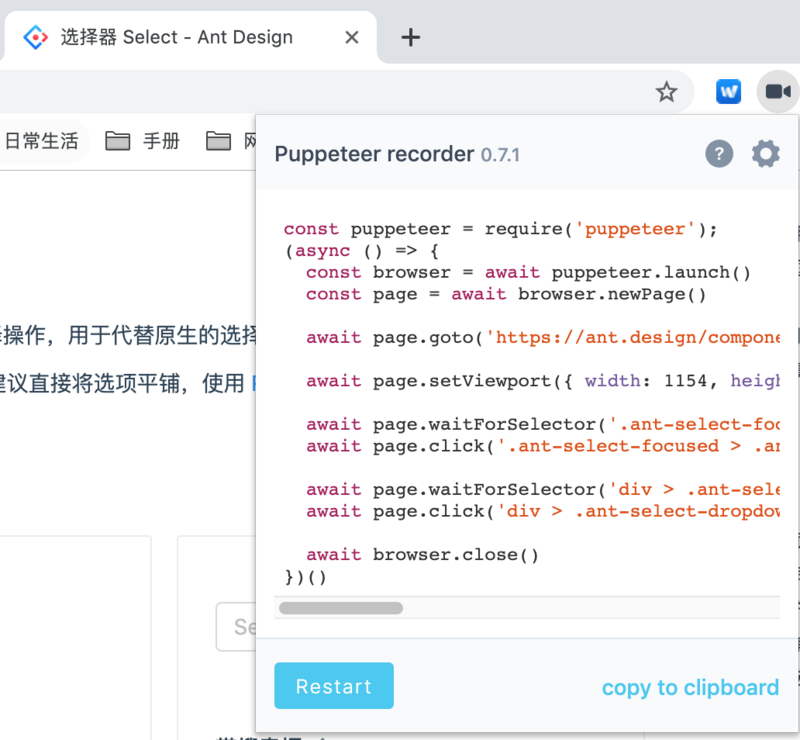
Task: Bookmark this page with the star icon
Action: pyautogui.click(x=666, y=92)
